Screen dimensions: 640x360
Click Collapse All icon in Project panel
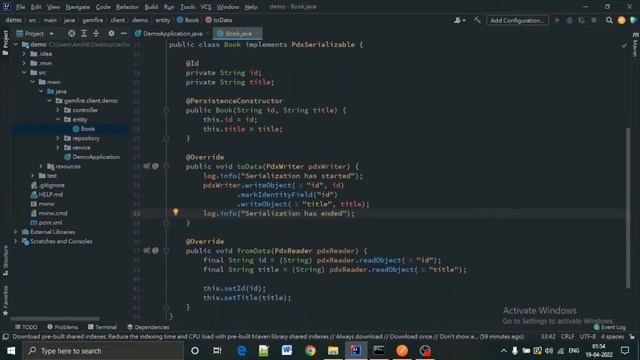click(96, 33)
